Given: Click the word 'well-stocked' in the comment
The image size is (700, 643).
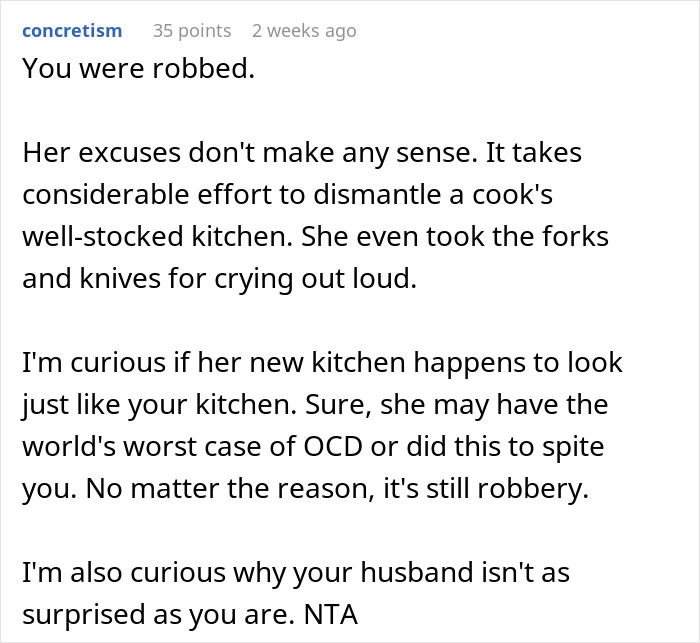Looking at the screenshot, I should (x=103, y=236).
